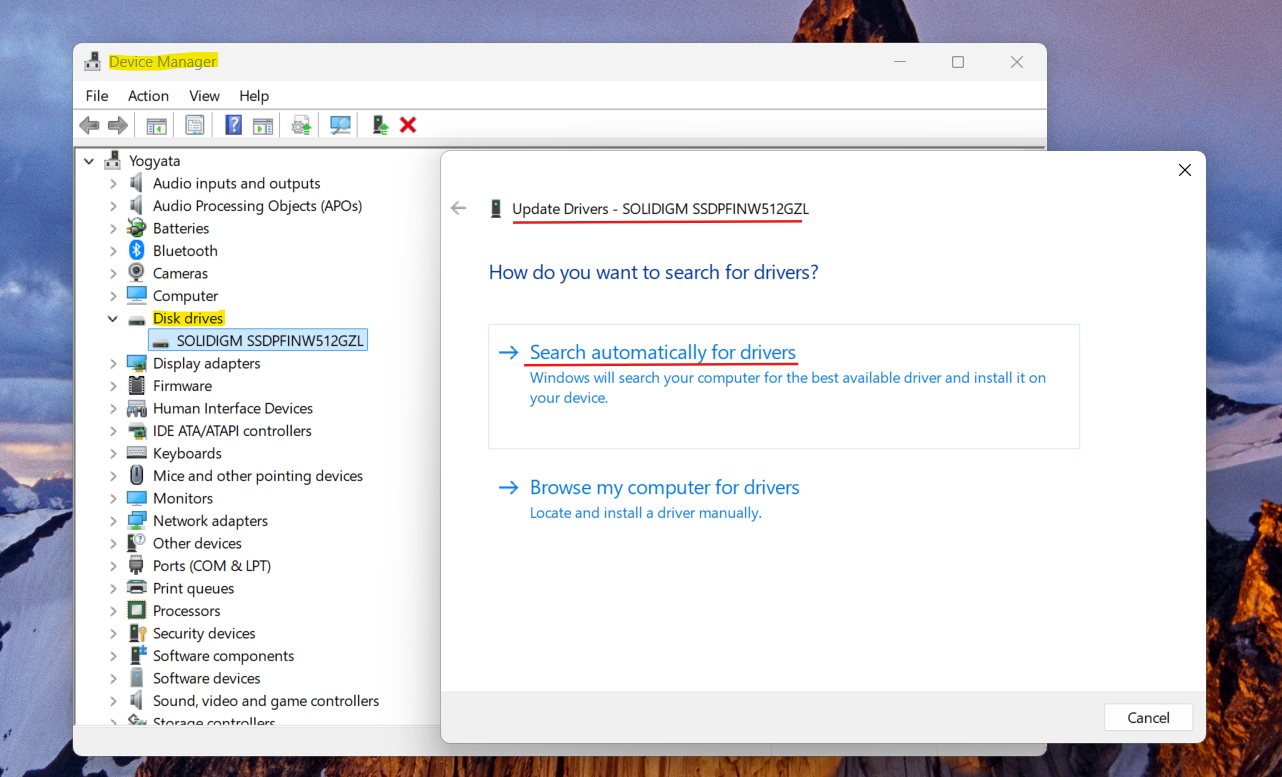Click the forward navigation arrow icon
This screenshot has width=1282, height=777.
point(117,124)
